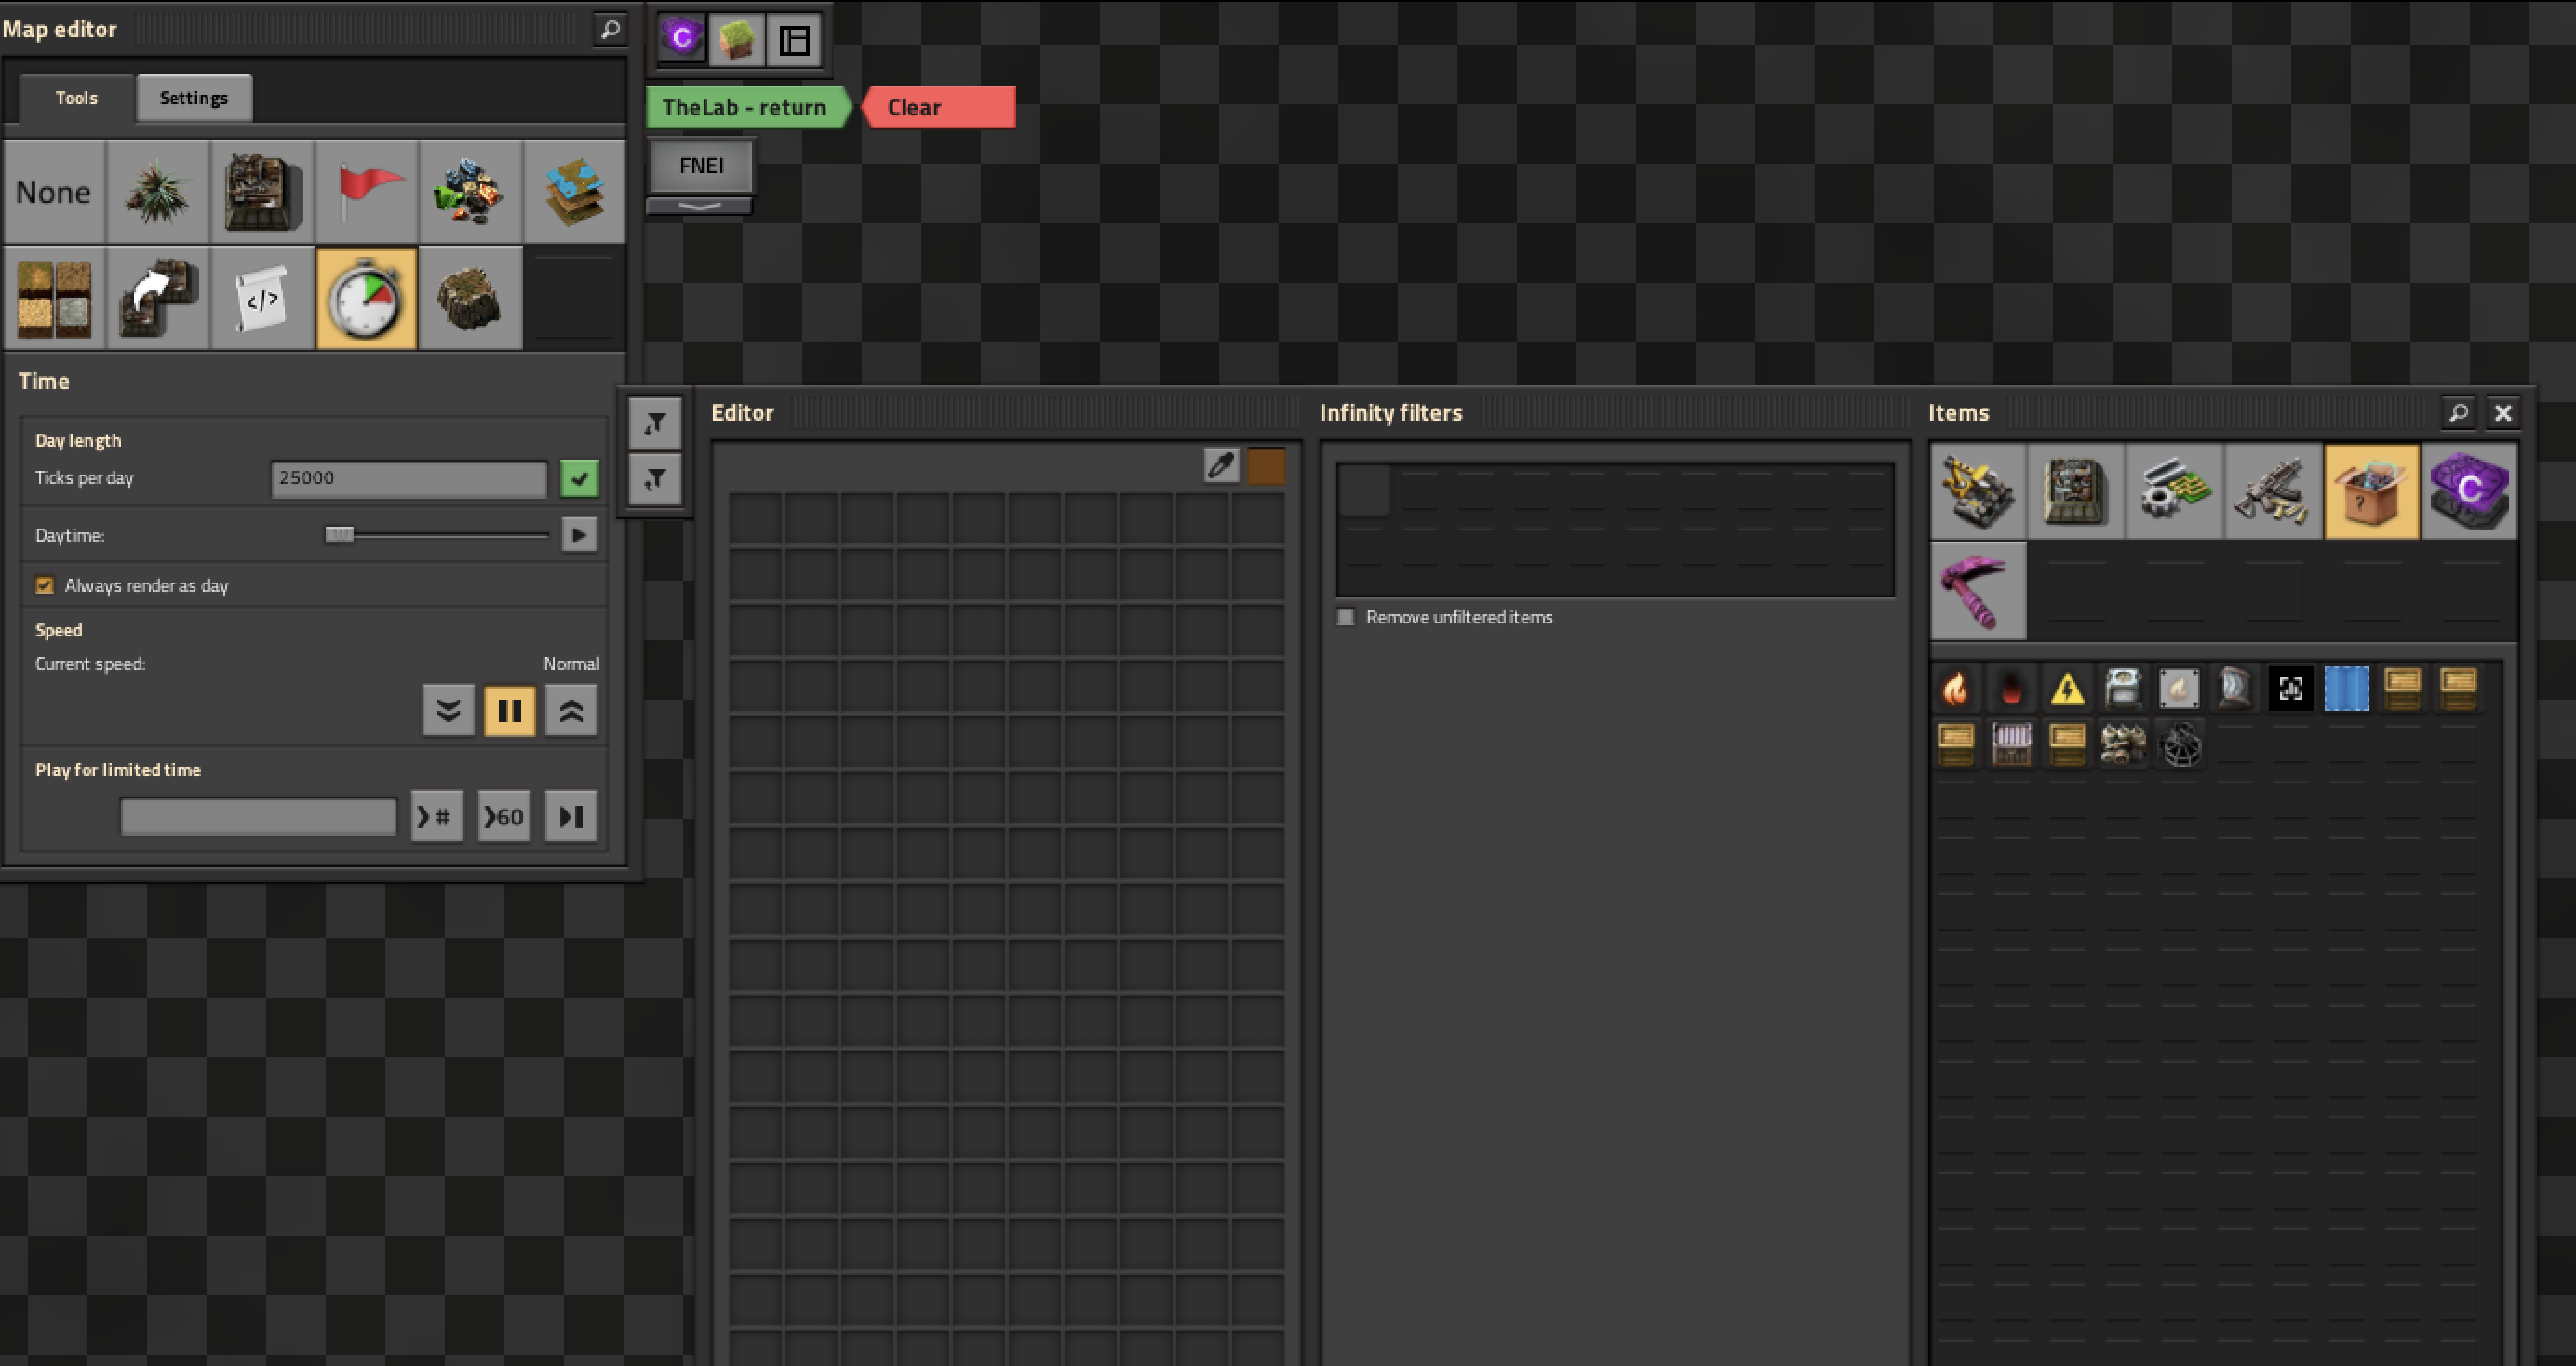The height and width of the screenshot is (1366, 2576).
Task: Toggle Always render as day checkbox
Action: coord(45,585)
